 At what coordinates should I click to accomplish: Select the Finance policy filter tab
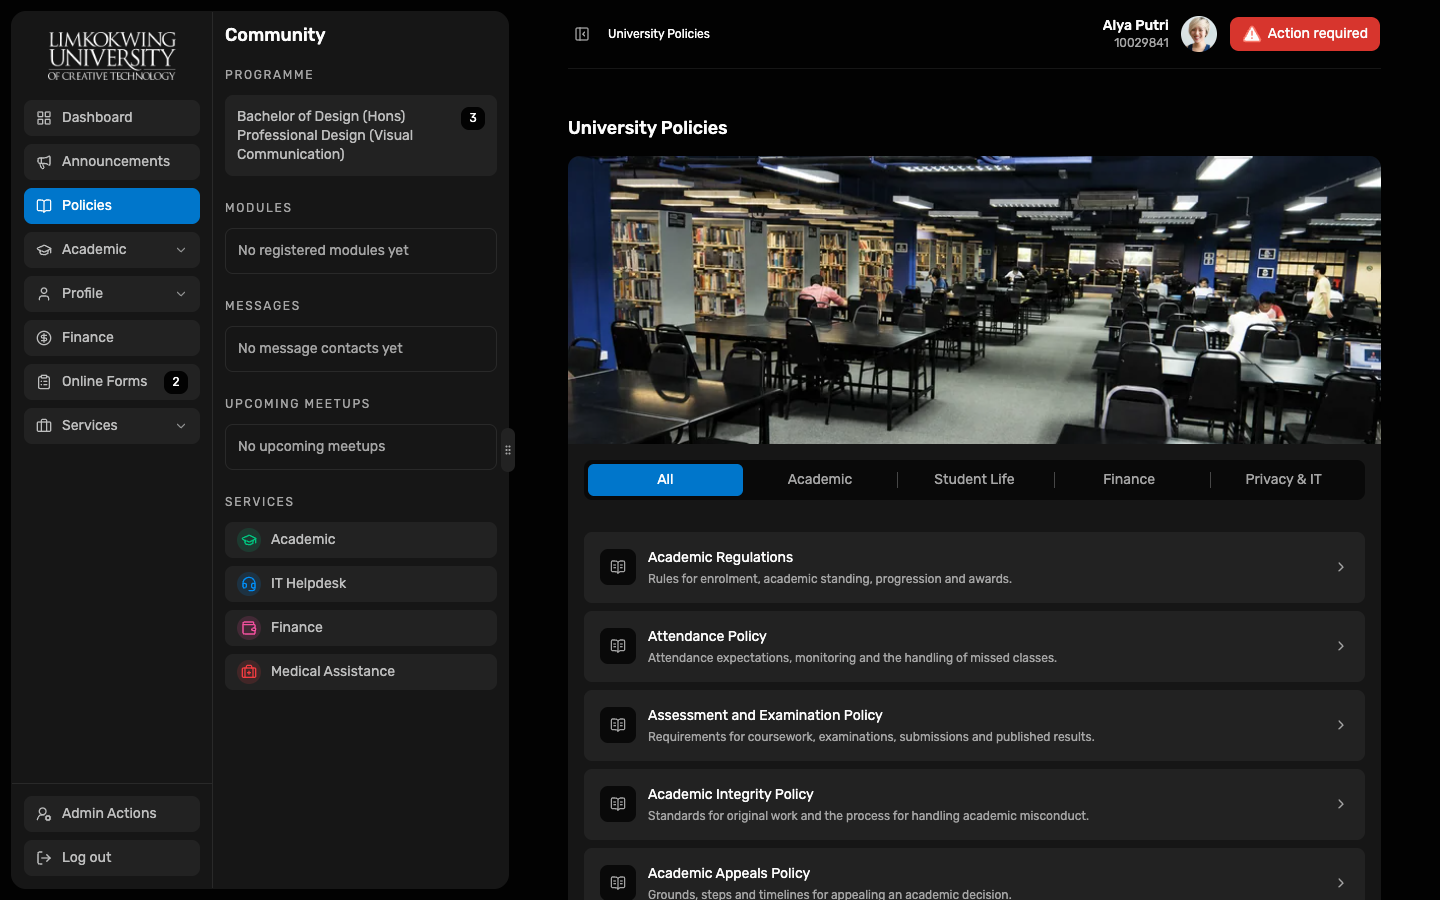click(x=1129, y=480)
